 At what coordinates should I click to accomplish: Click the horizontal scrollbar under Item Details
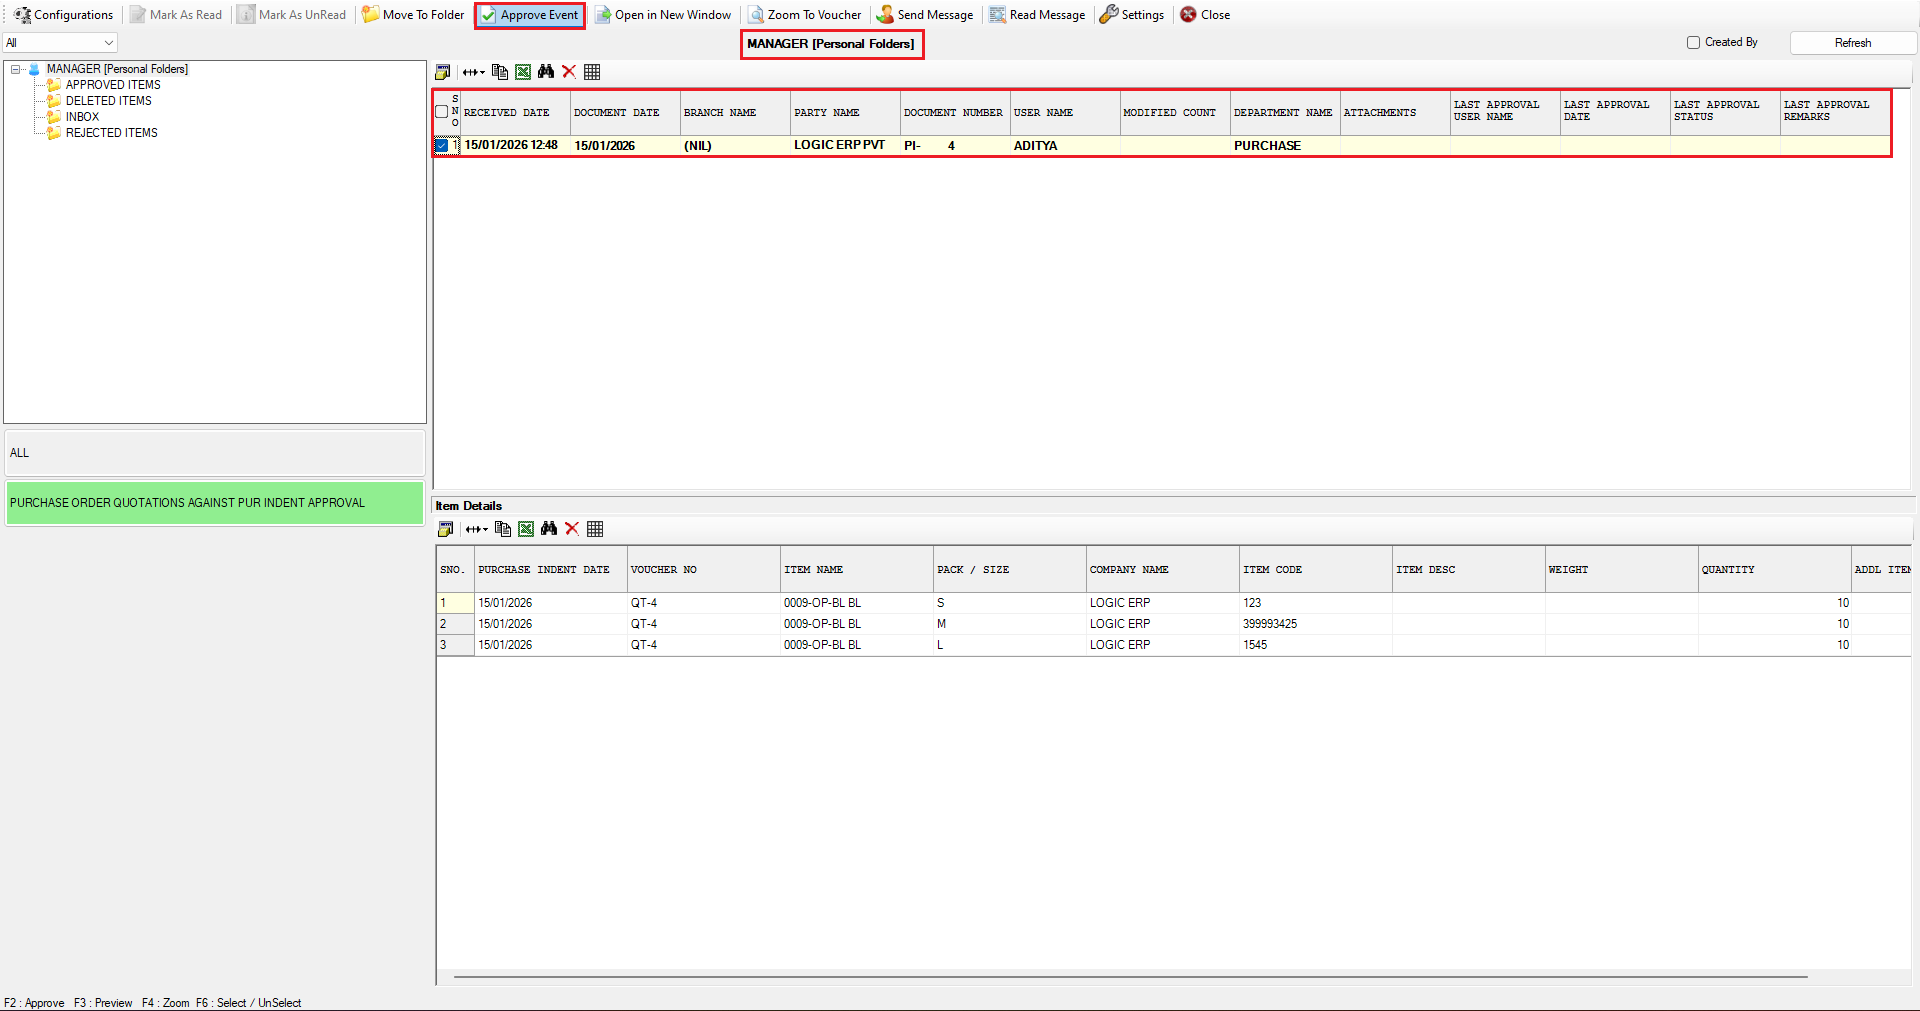1130,976
